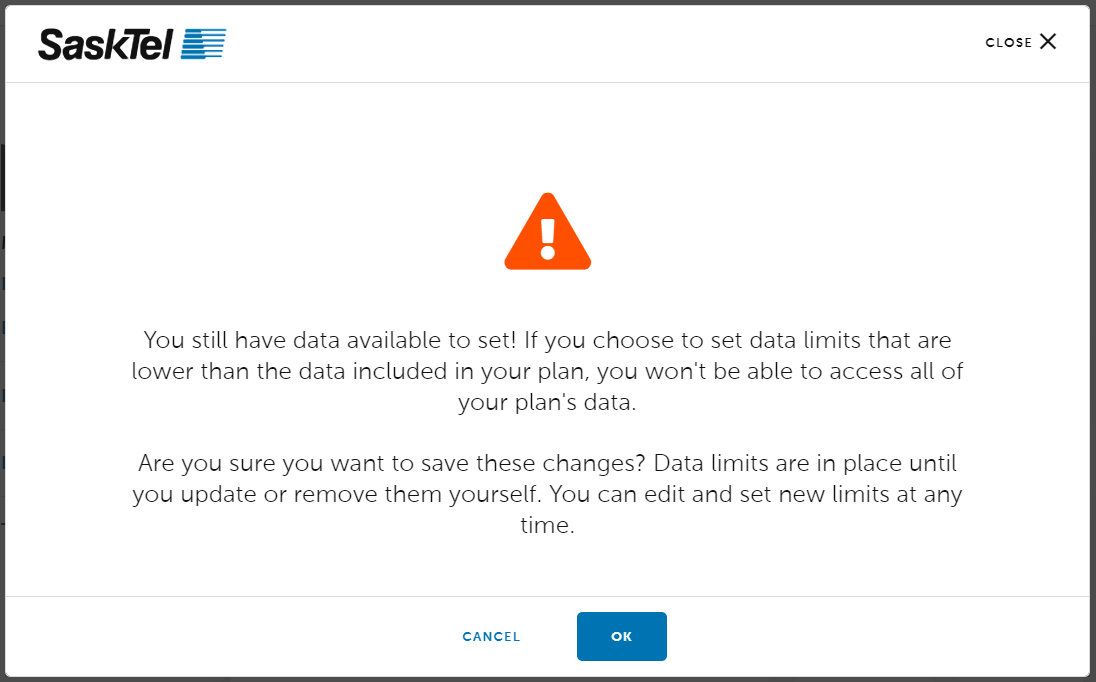The height and width of the screenshot is (682, 1096).
Task: Choose CANCEL below the warning text
Action: (x=491, y=636)
